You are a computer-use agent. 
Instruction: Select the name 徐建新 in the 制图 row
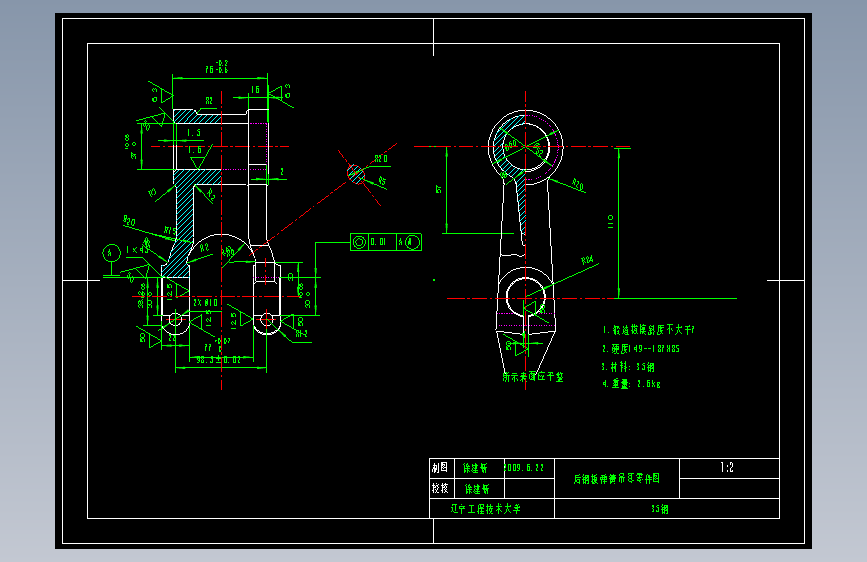pos(475,468)
